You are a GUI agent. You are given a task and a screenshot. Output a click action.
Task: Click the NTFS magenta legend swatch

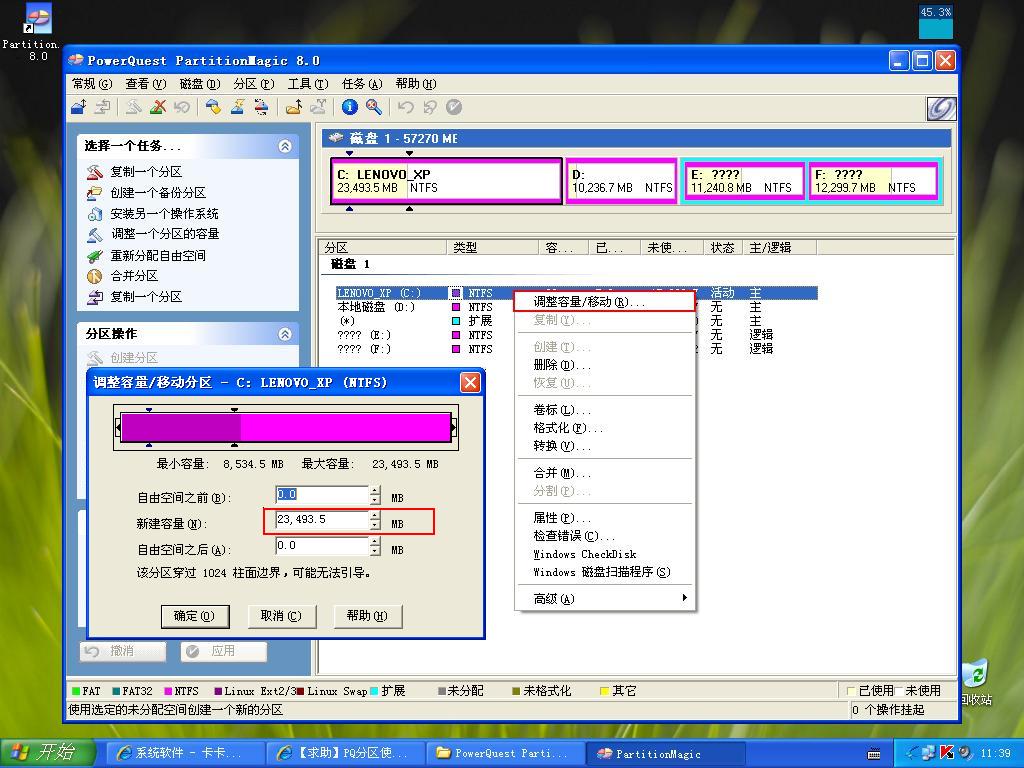[168, 691]
